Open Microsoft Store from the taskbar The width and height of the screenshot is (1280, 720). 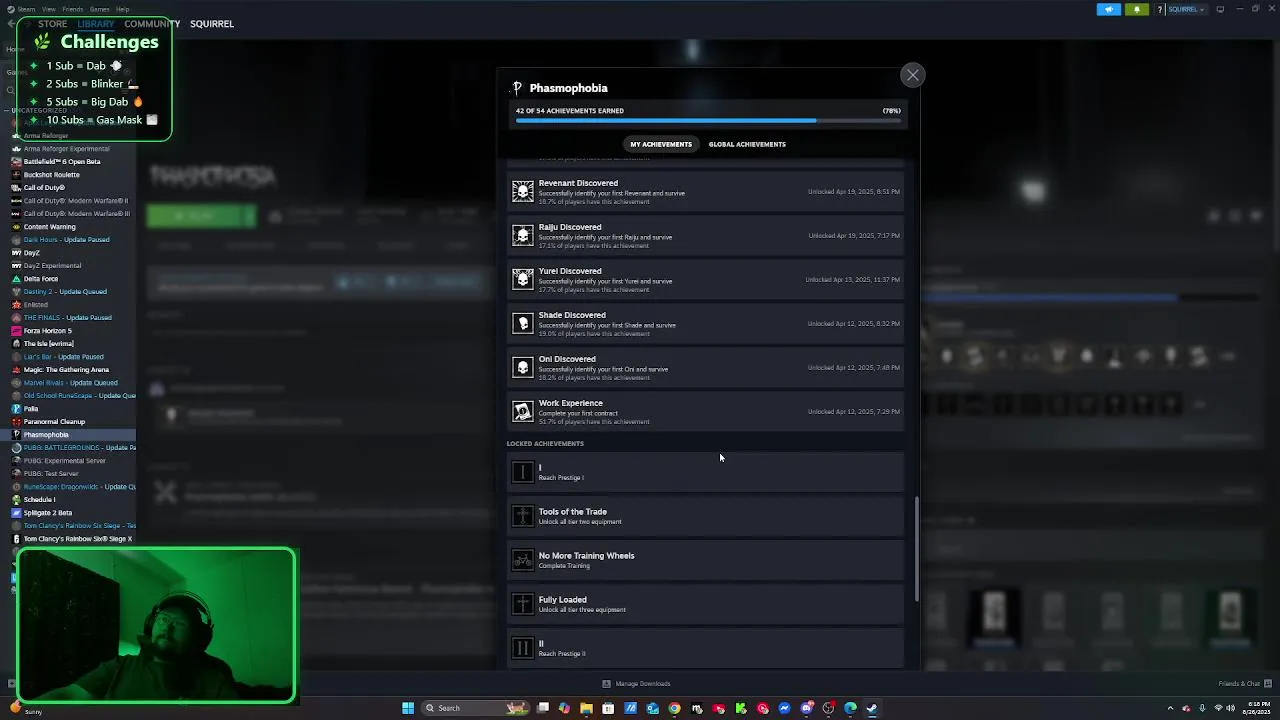608,708
